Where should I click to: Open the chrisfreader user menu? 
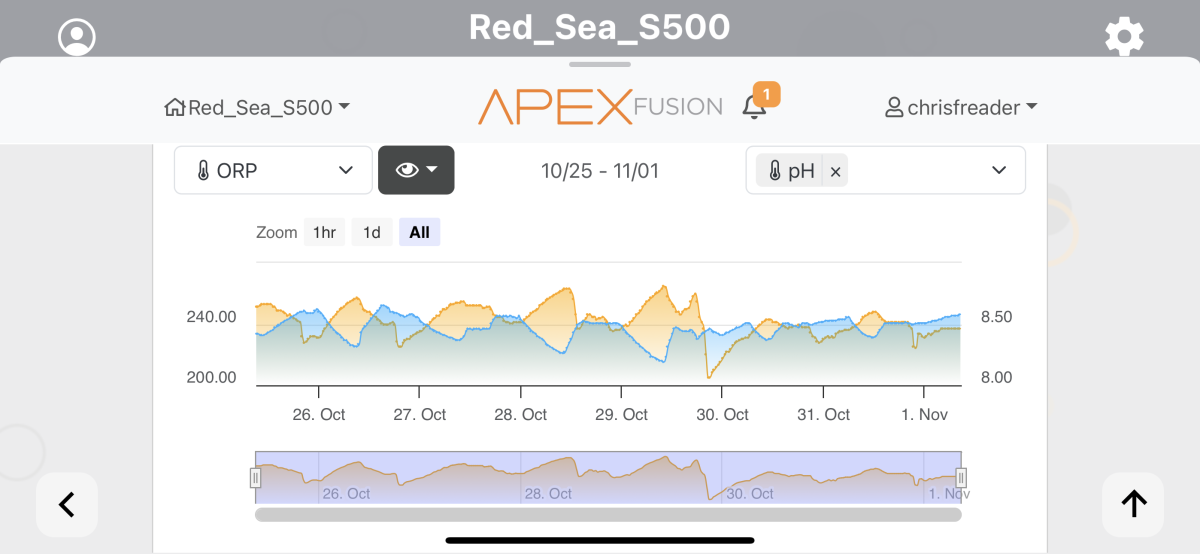click(961, 107)
